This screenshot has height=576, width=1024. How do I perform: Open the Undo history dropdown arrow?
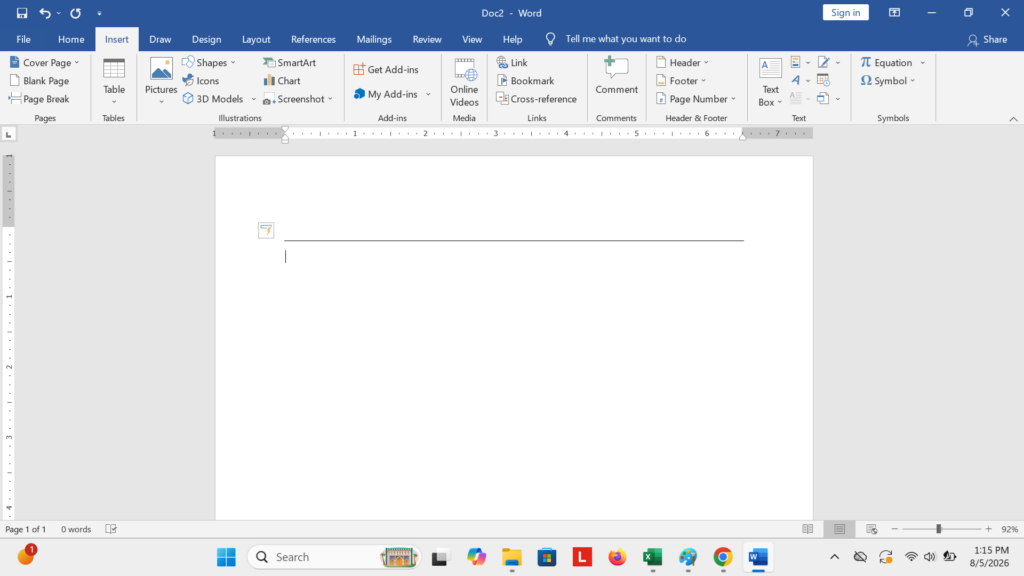59,13
